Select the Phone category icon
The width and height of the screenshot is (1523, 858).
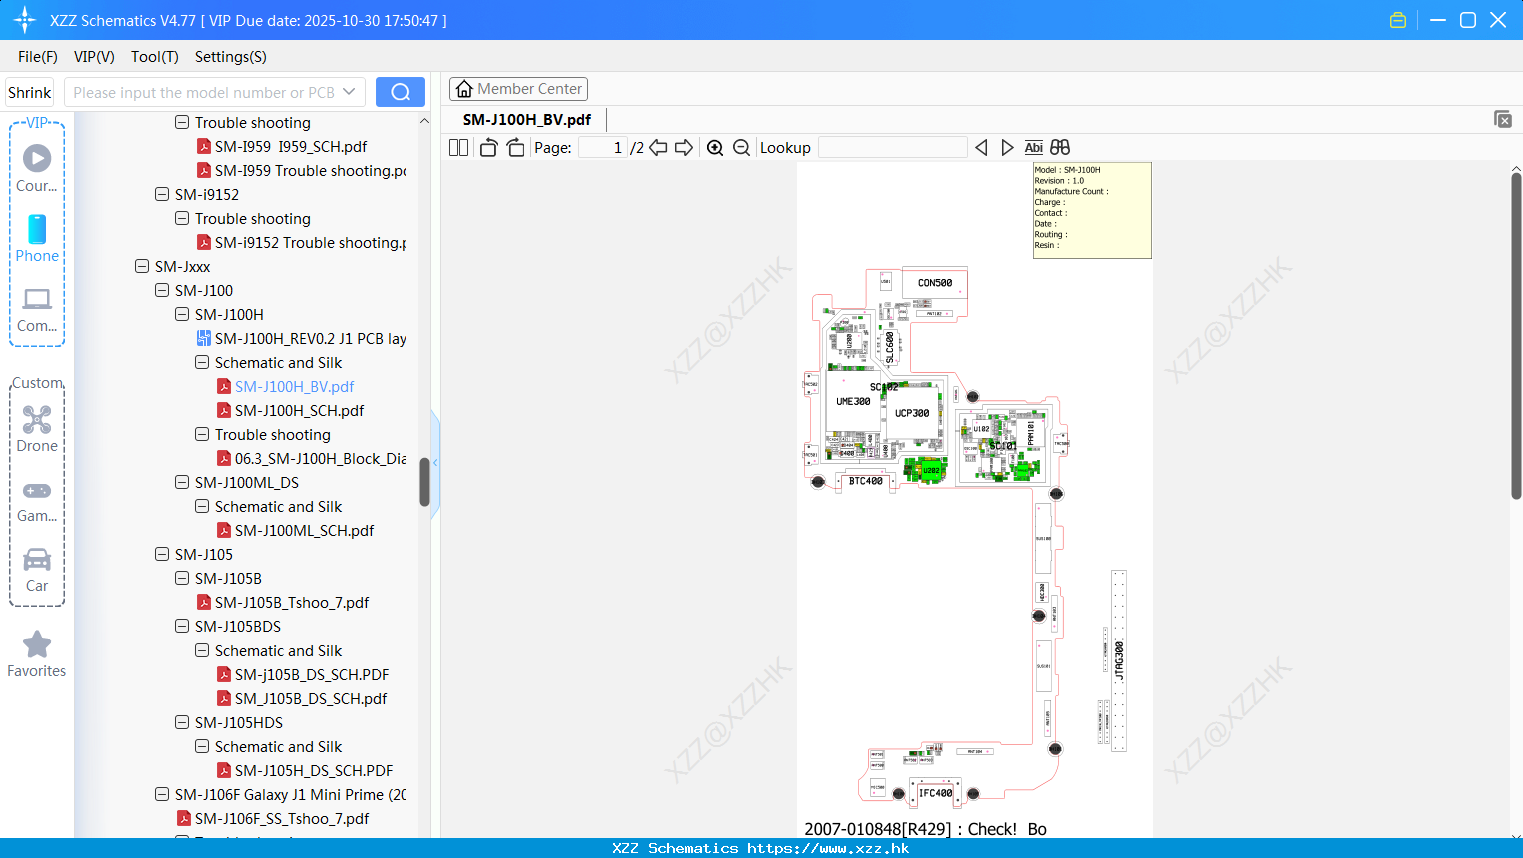[37, 238]
